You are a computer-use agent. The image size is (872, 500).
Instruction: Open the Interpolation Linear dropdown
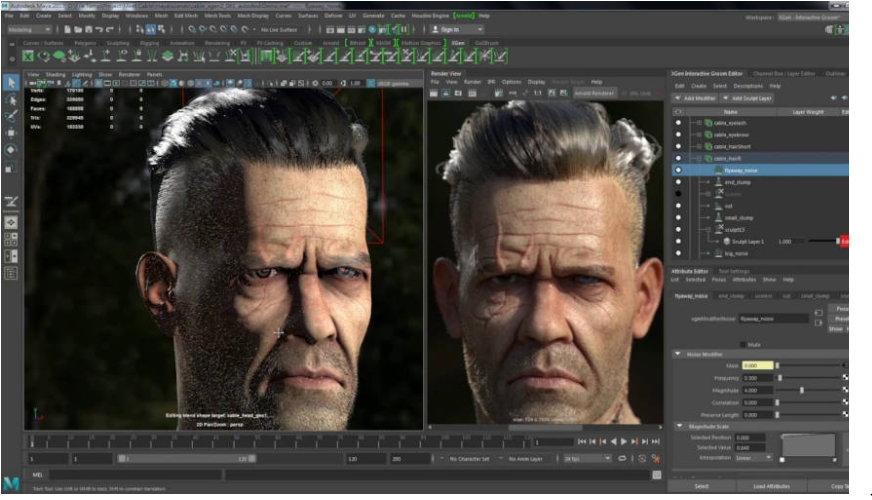pyautogui.click(x=753, y=458)
